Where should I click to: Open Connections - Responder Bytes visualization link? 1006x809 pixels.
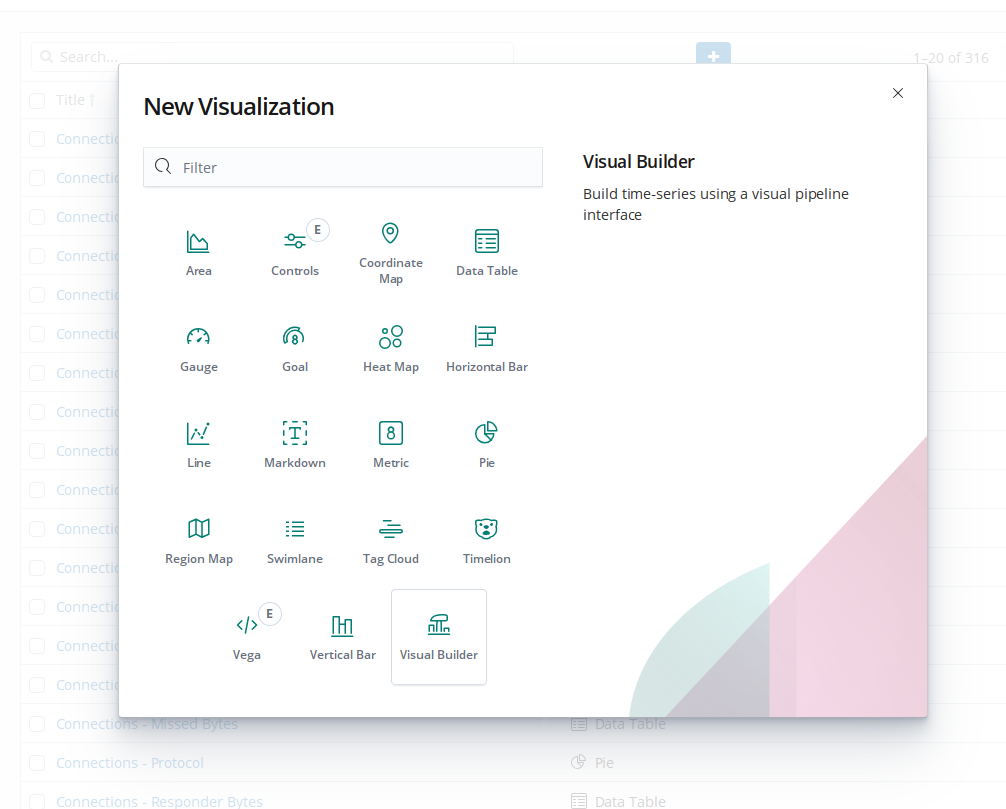[x=159, y=801]
